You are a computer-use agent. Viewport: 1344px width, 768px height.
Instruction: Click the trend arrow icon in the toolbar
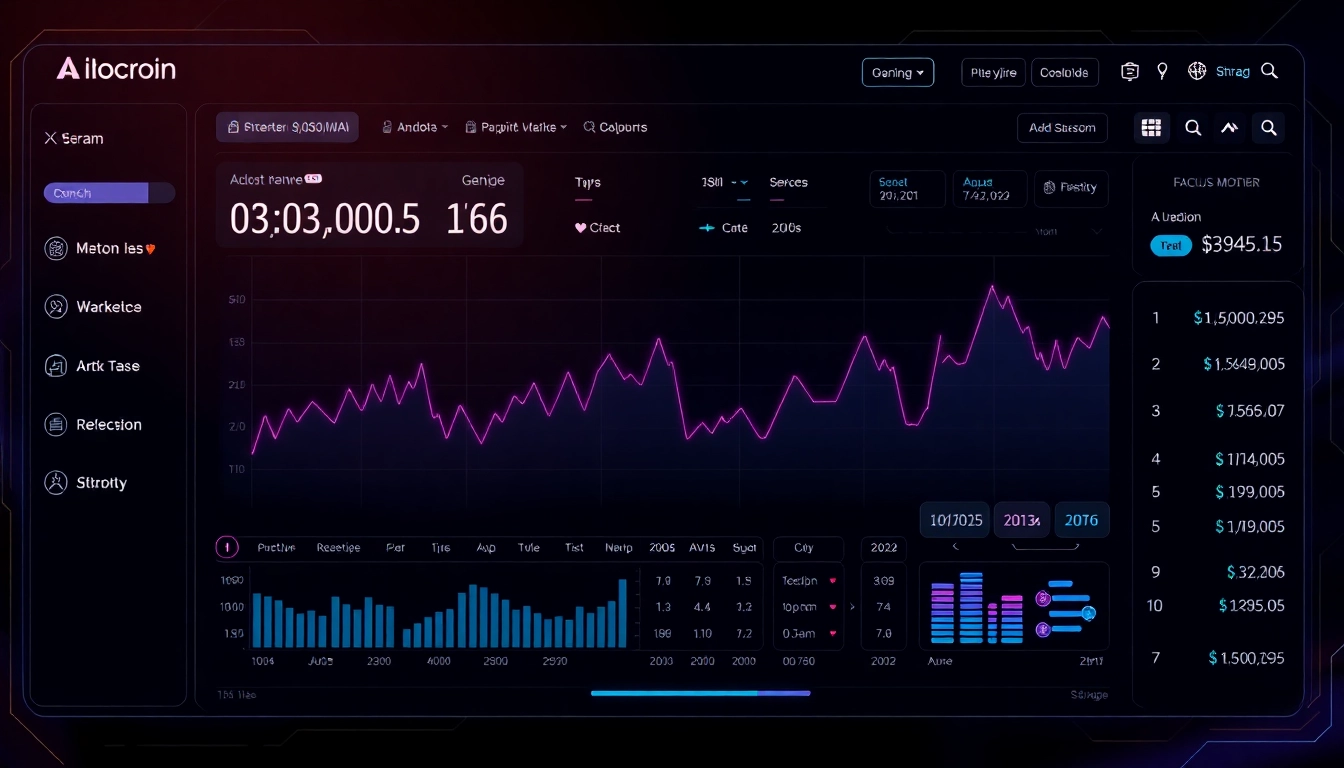click(1230, 127)
